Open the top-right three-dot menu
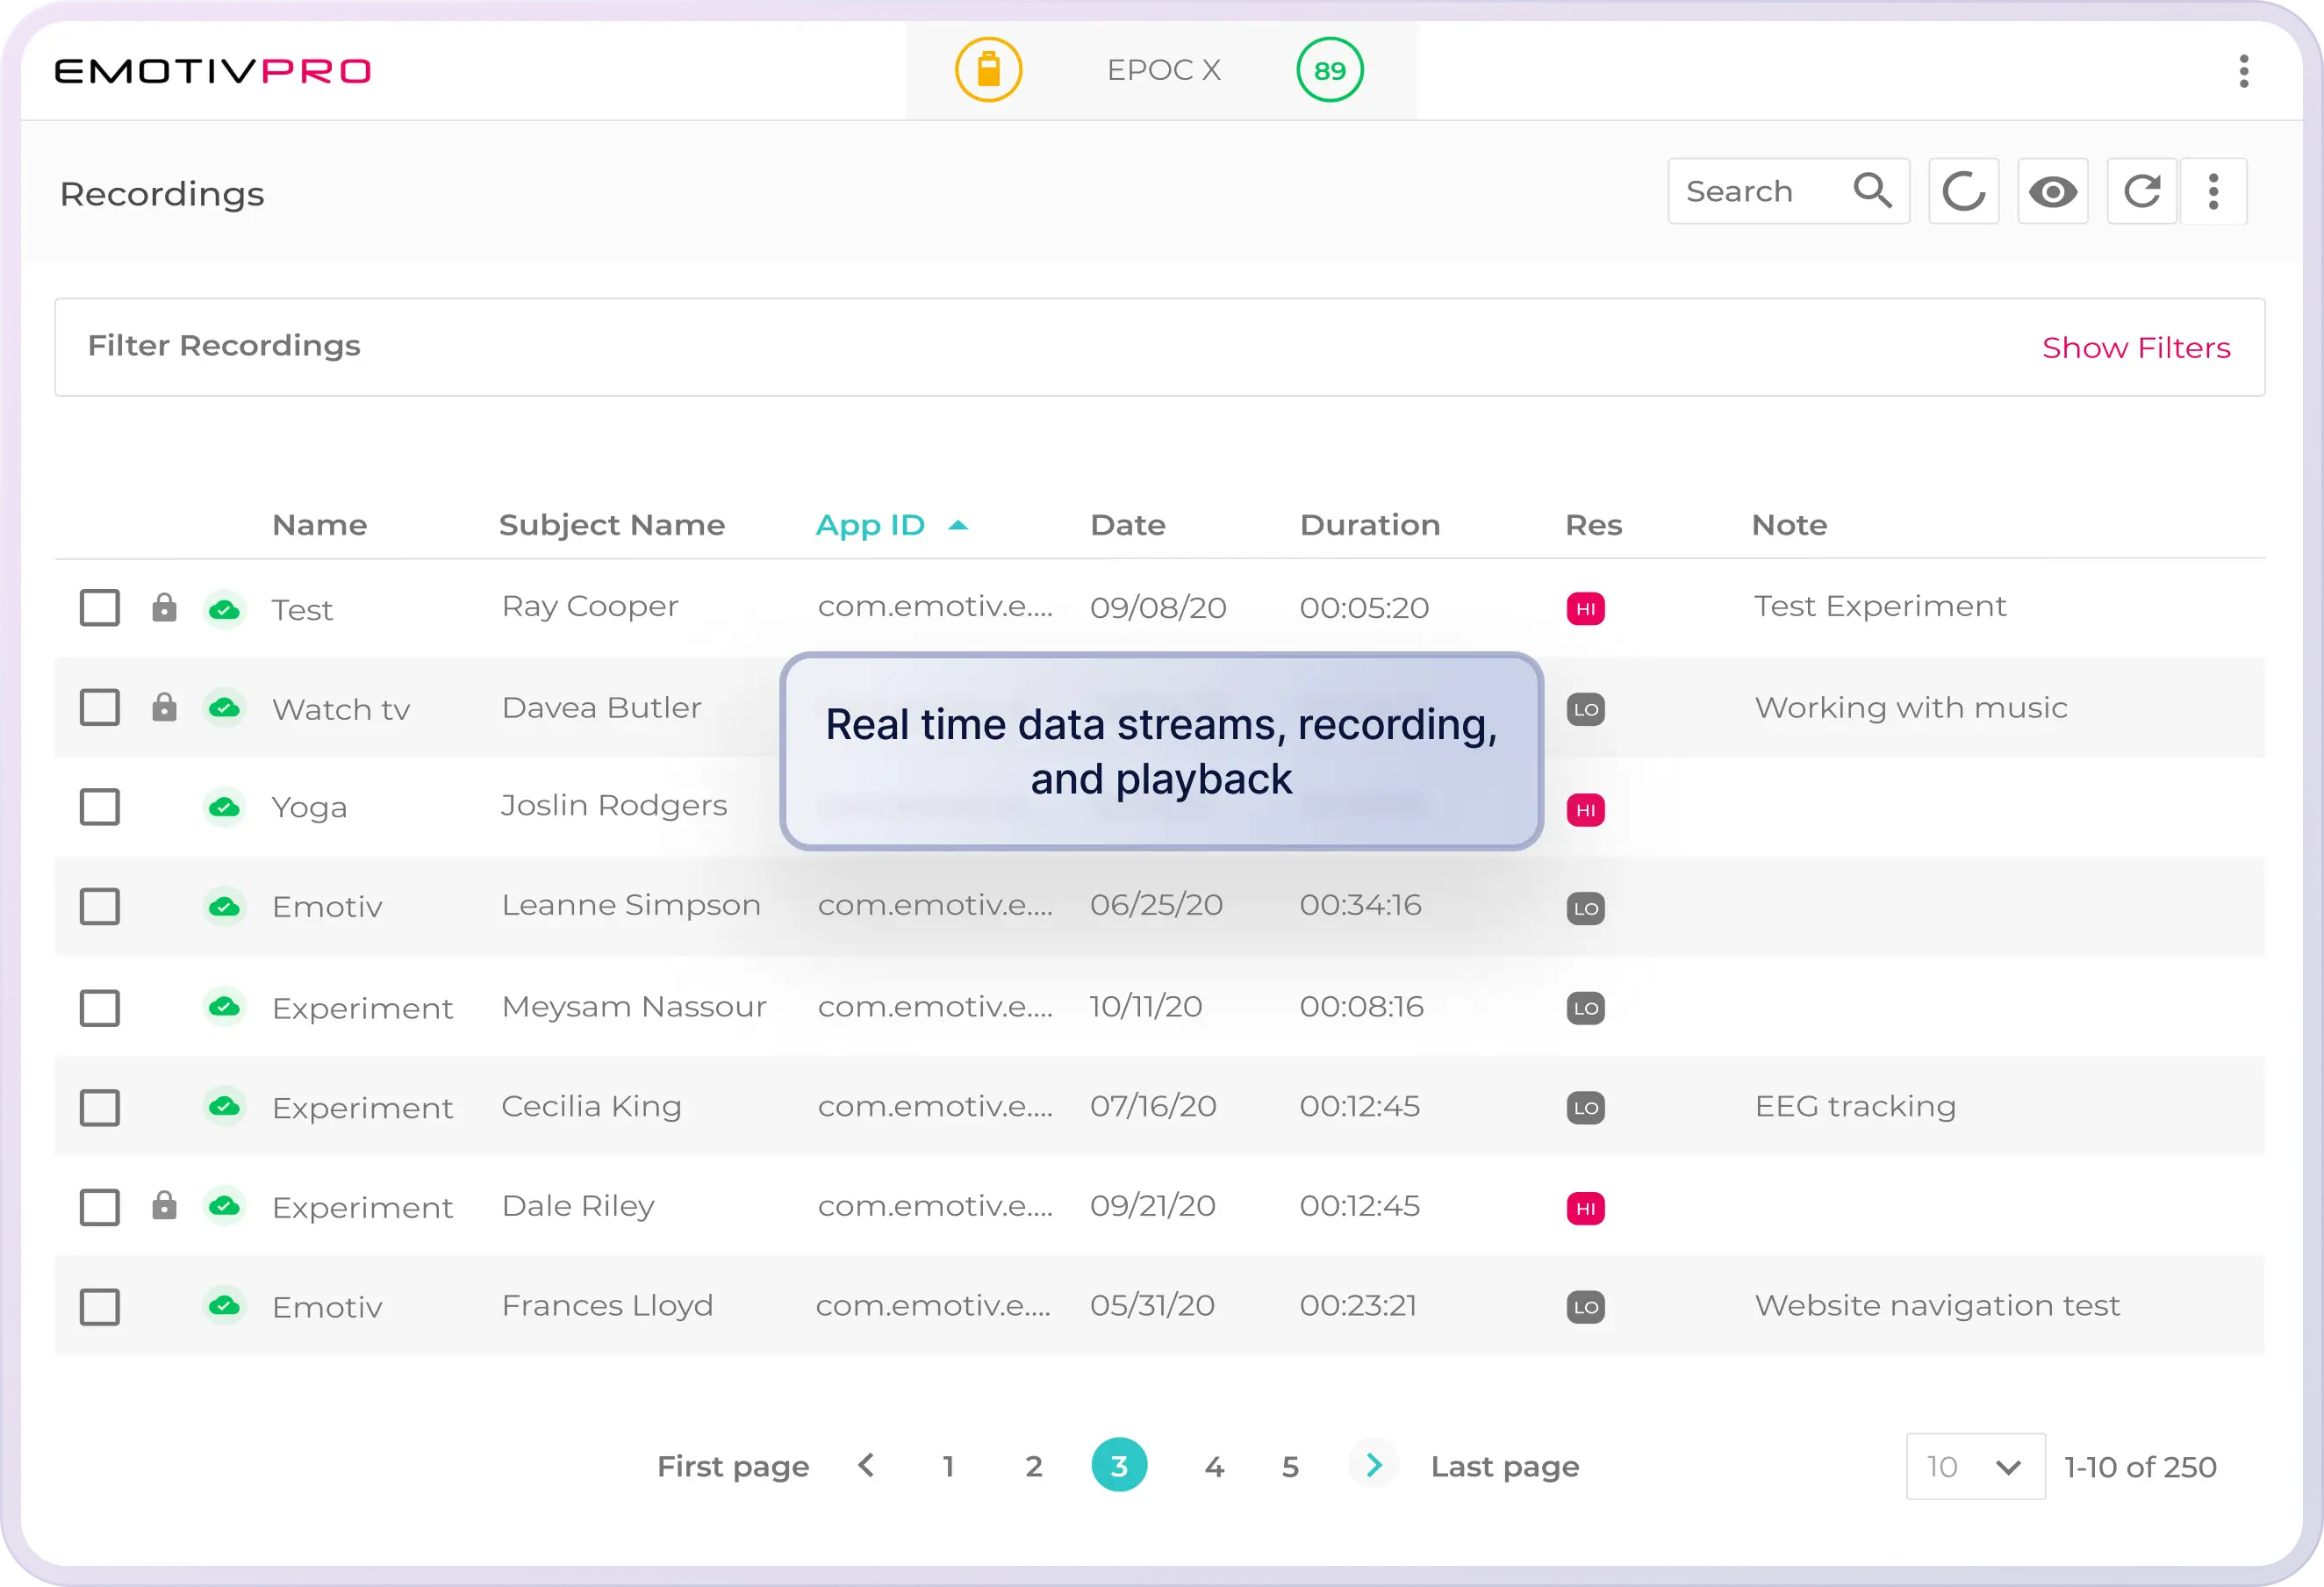This screenshot has width=2324, height=1587. (2243, 70)
